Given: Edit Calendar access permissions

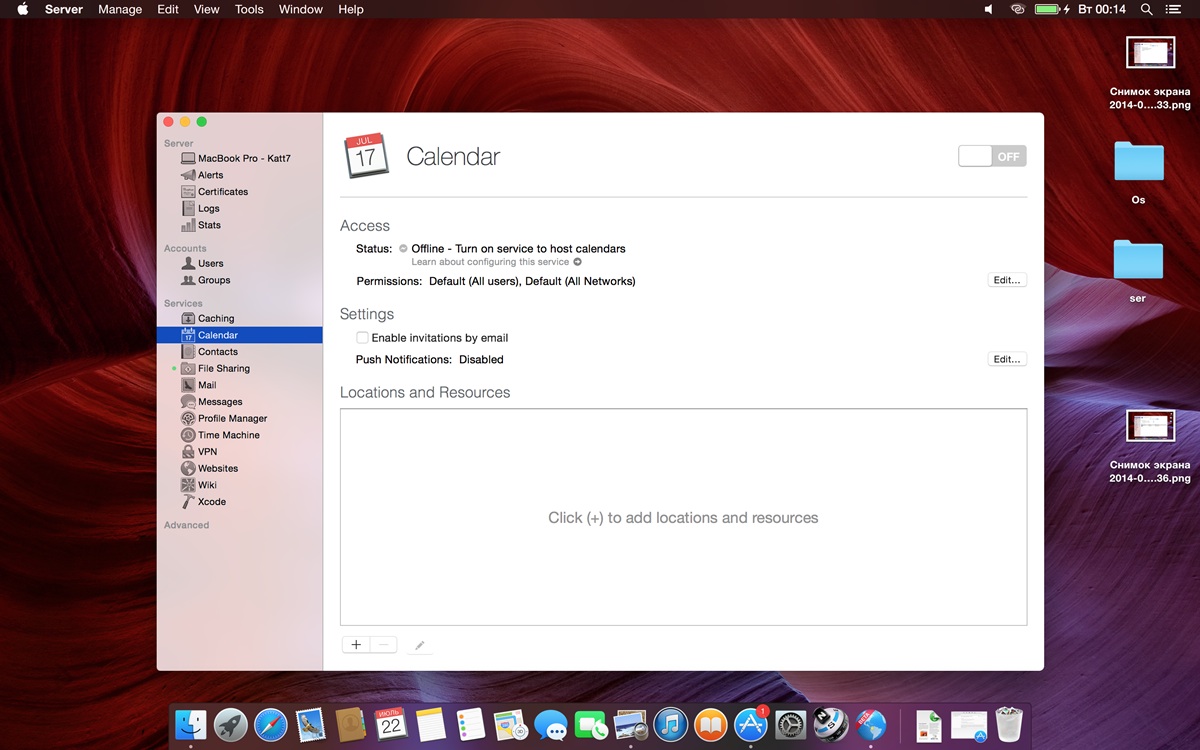Looking at the screenshot, I should [1007, 280].
